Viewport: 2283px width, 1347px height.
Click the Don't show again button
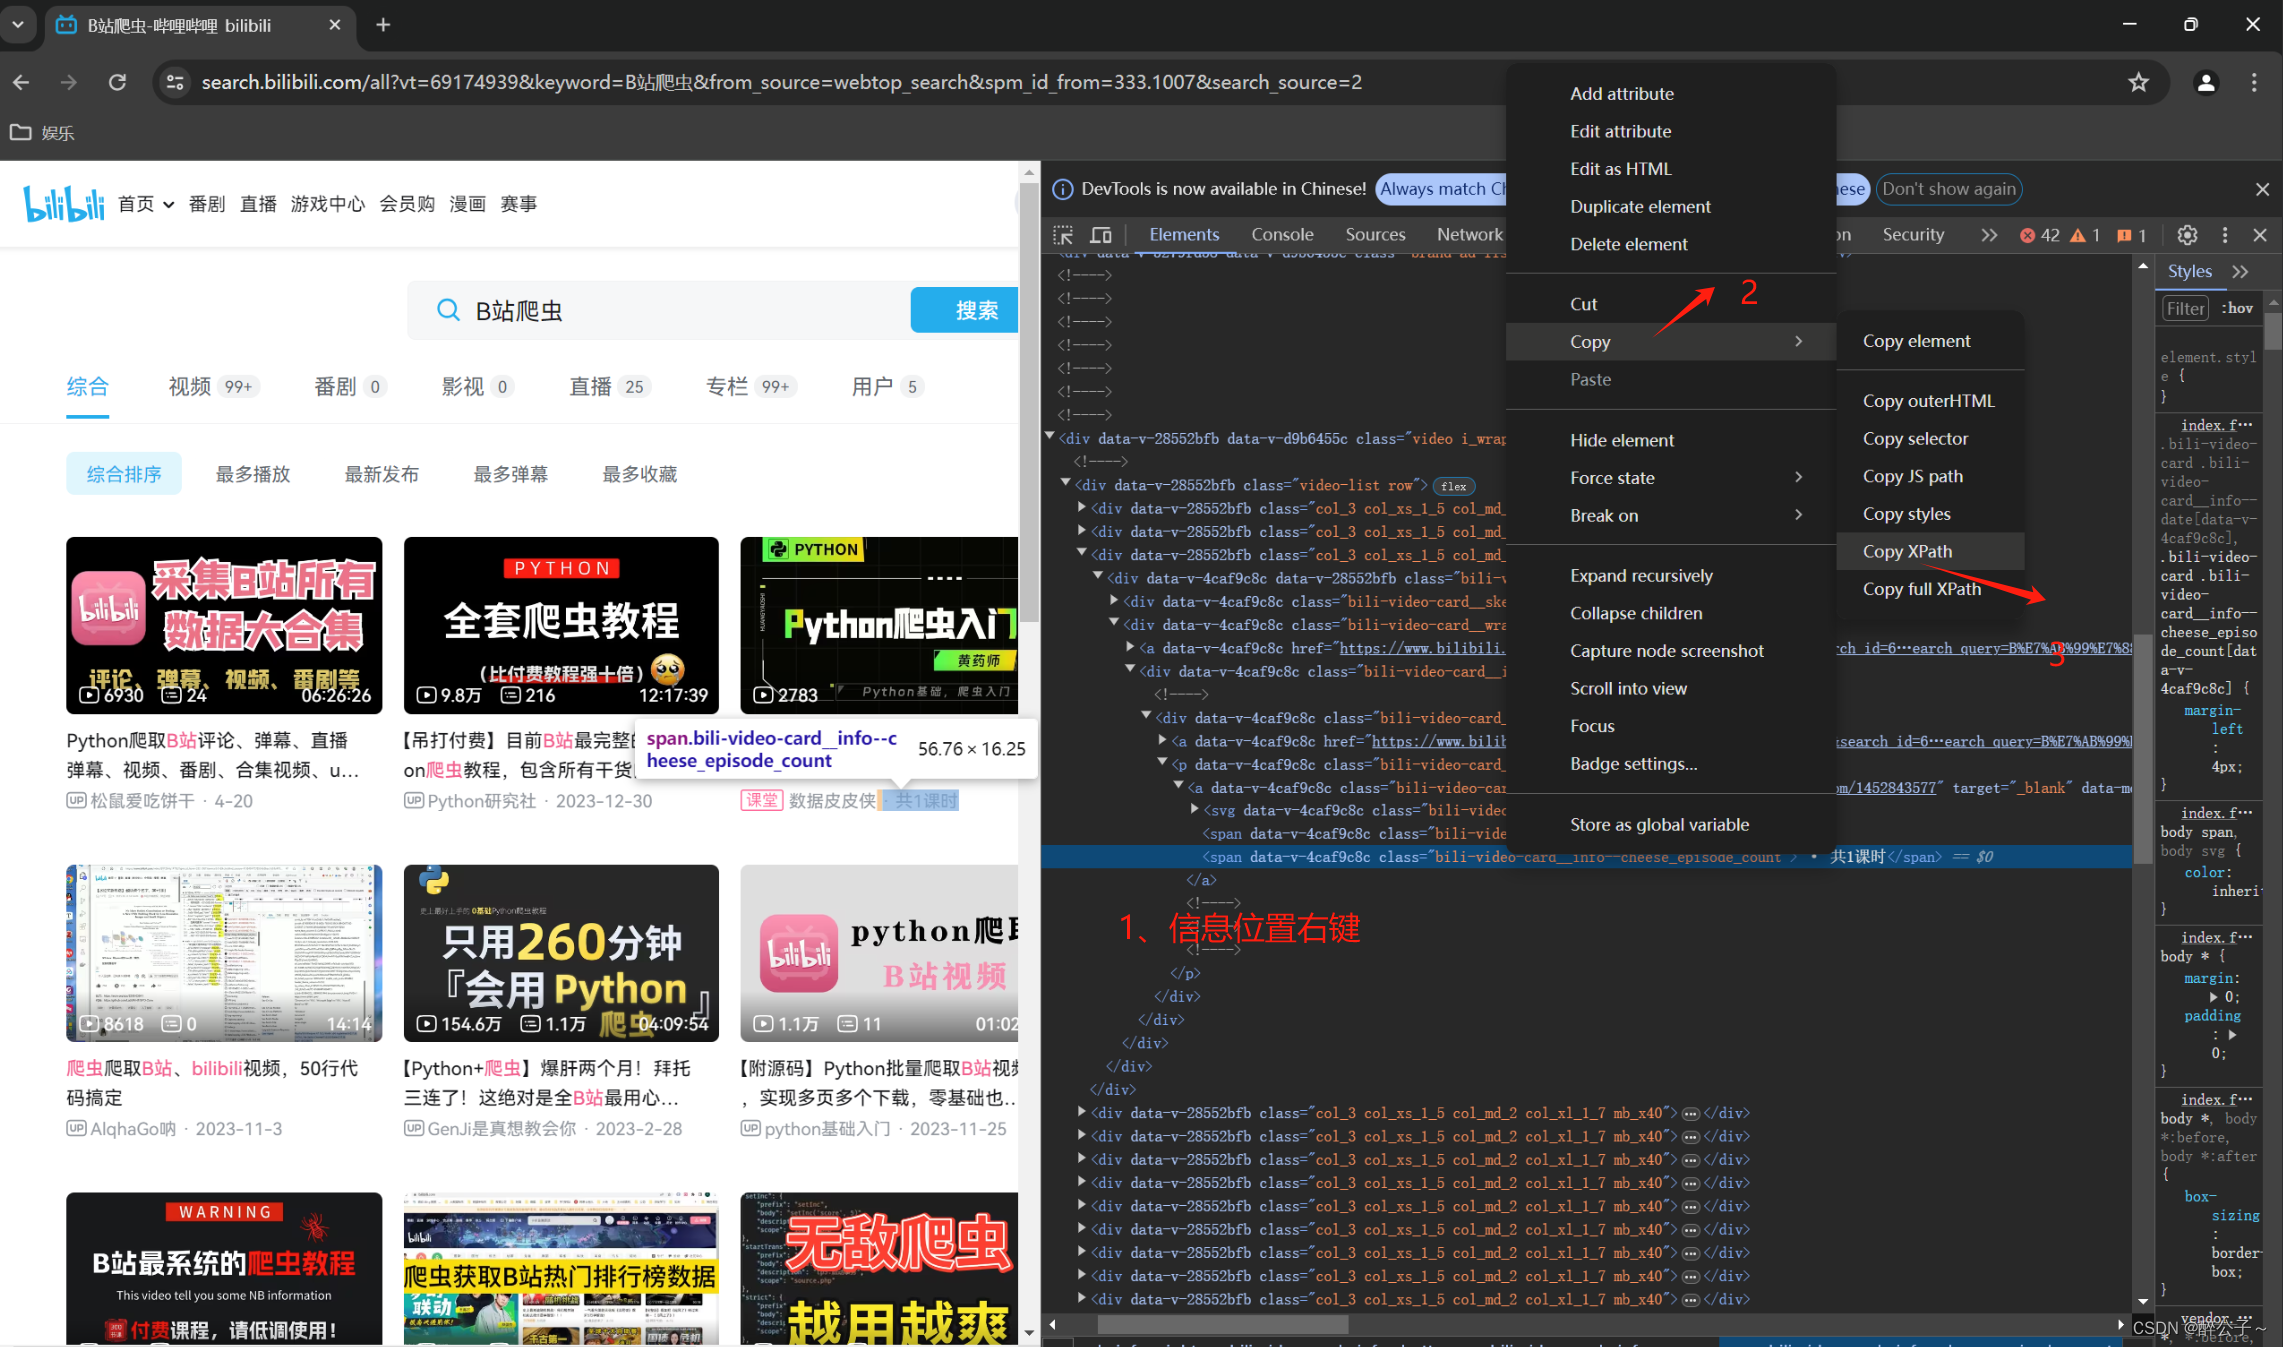[x=1948, y=189]
